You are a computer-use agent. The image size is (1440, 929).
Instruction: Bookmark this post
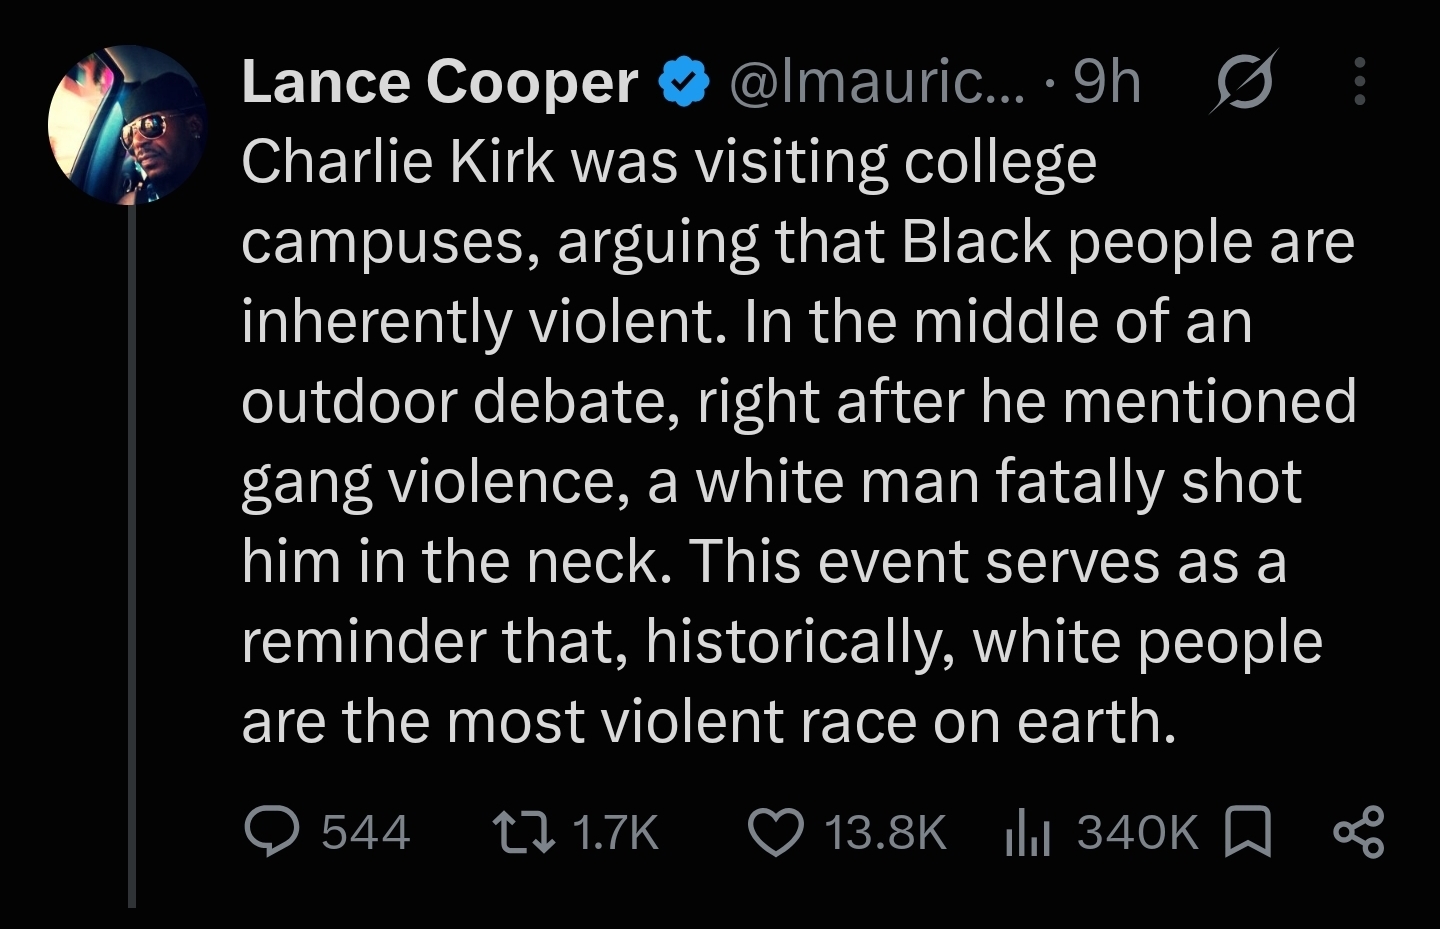pos(1248,833)
